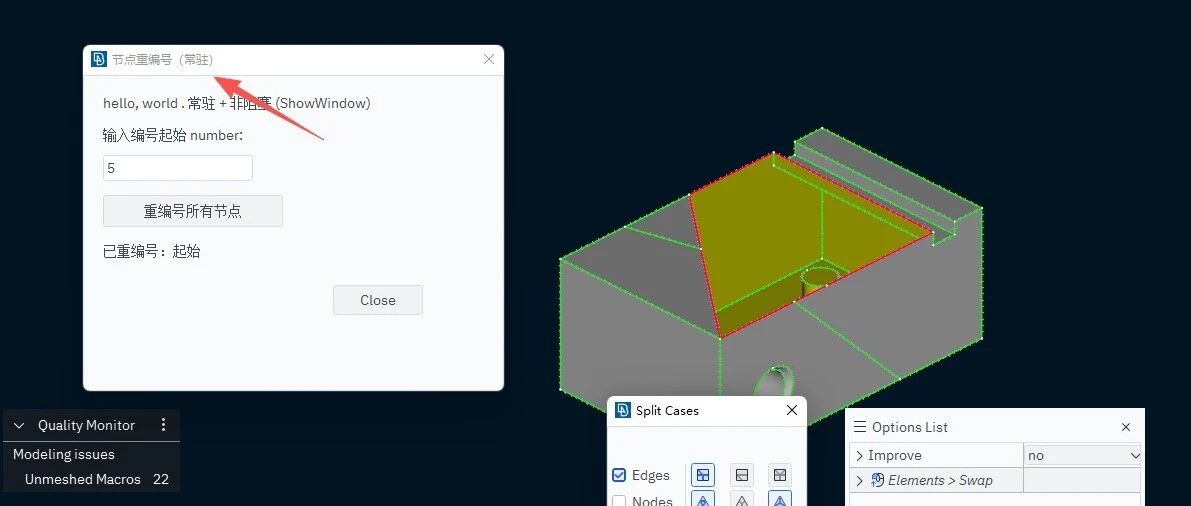Viewport: 1191px width, 506px height.
Task: Expand the Elements > Swap row
Action: point(860,480)
